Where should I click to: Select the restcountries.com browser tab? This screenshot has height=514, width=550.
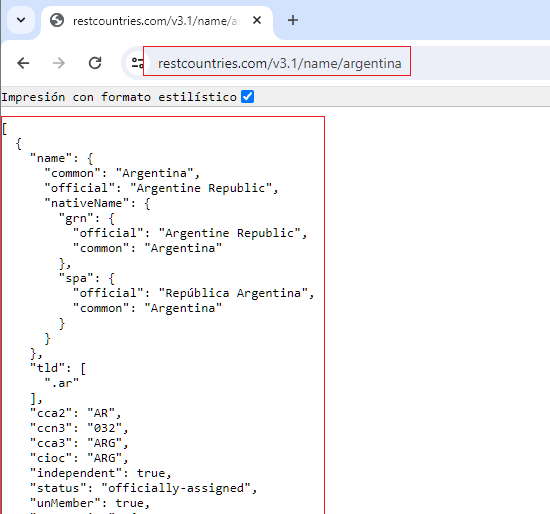pos(157,21)
